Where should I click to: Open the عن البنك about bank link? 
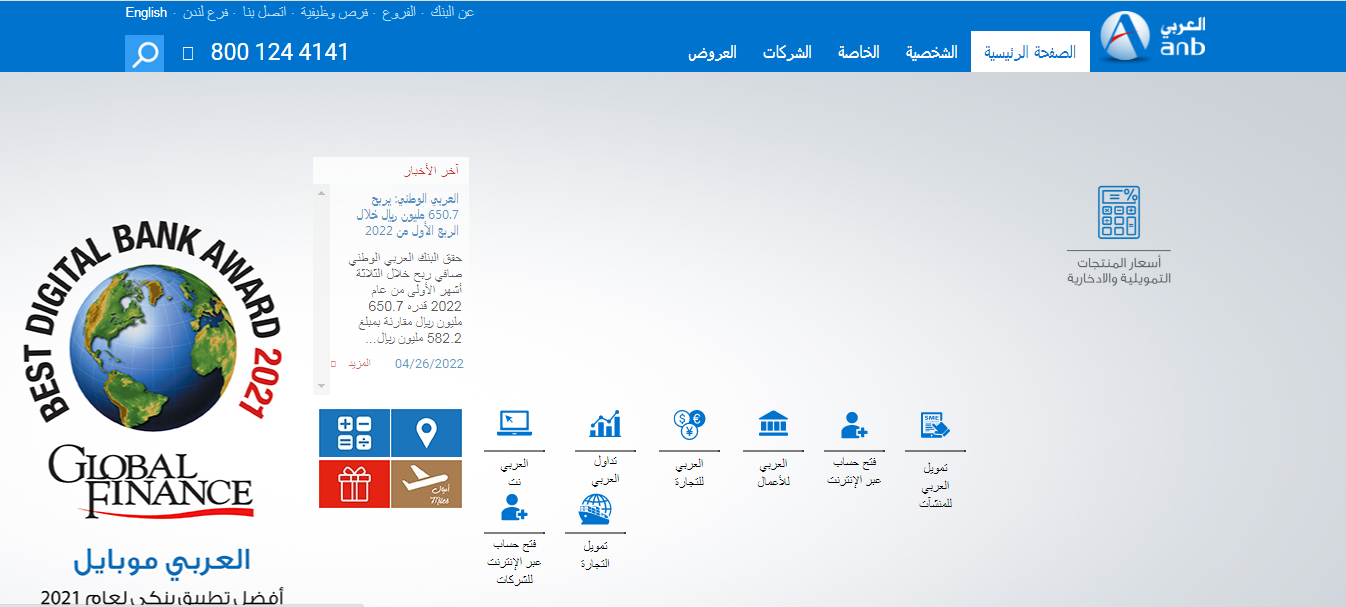click(453, 13)
